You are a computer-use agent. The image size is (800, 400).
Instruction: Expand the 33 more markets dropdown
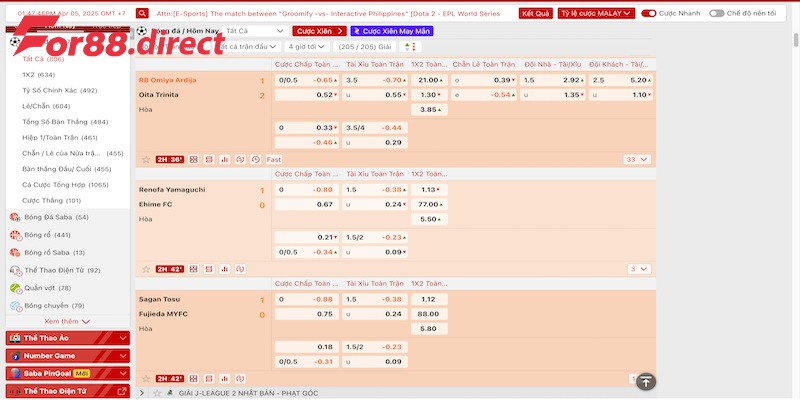coord(634,159)
